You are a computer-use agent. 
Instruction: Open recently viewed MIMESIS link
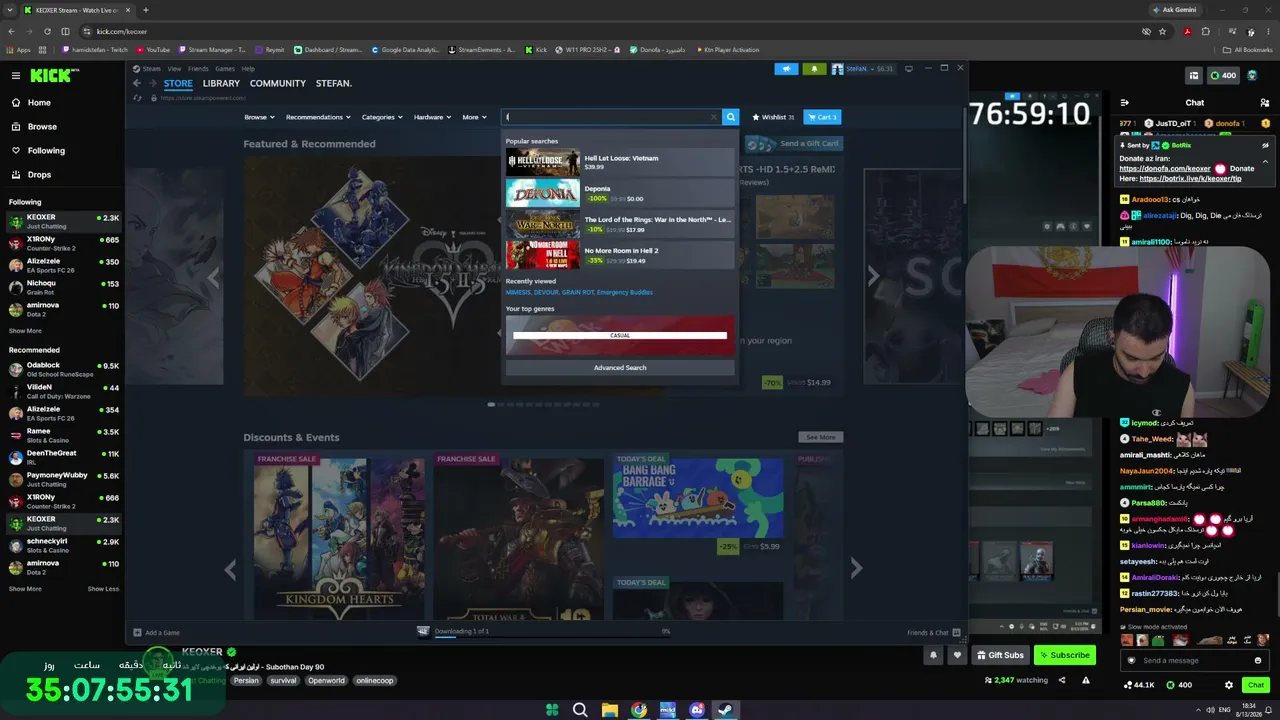pyautogui.click(x=518, y=292)
